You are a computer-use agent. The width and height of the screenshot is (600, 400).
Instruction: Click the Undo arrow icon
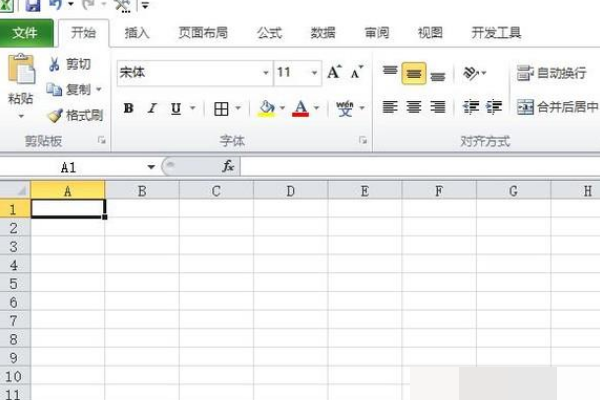(55, 5)
